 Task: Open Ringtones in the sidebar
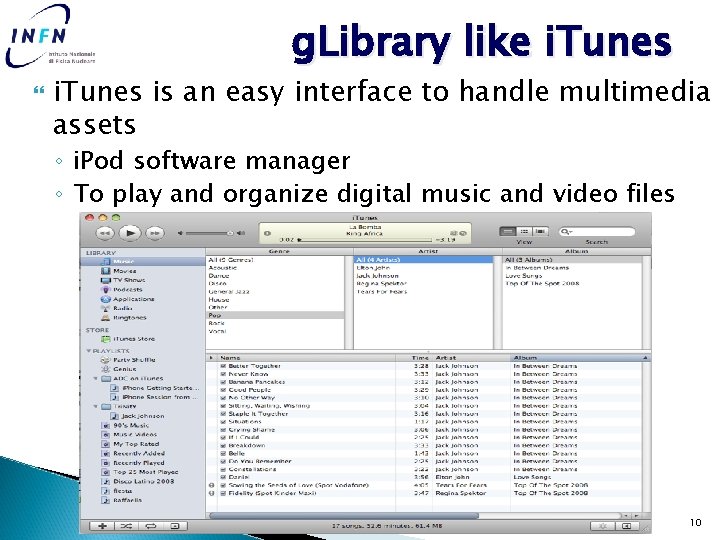(x=142, y=318)
